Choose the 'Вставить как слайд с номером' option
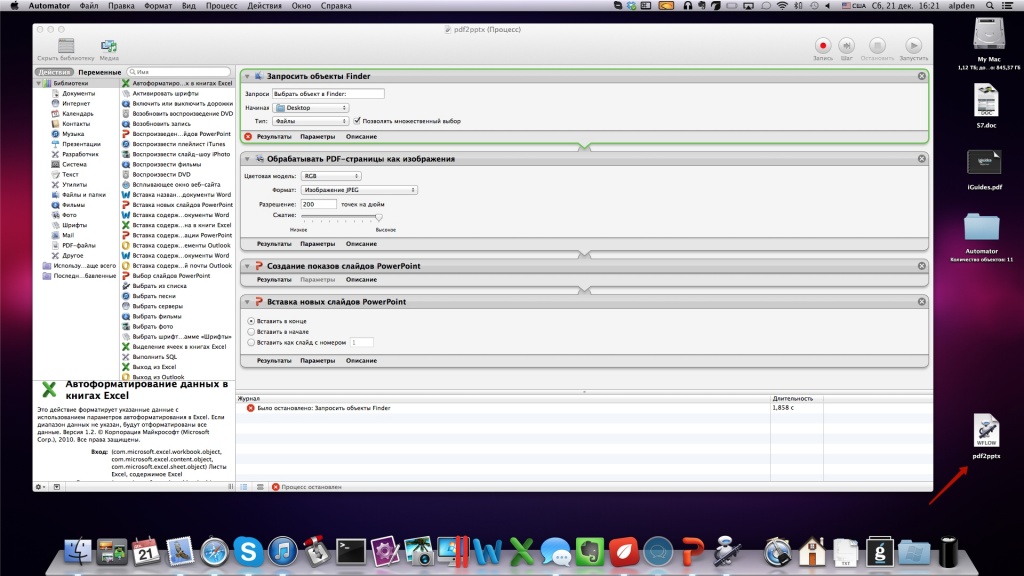Screen dimensions: 1024x576 click(250, 342)
